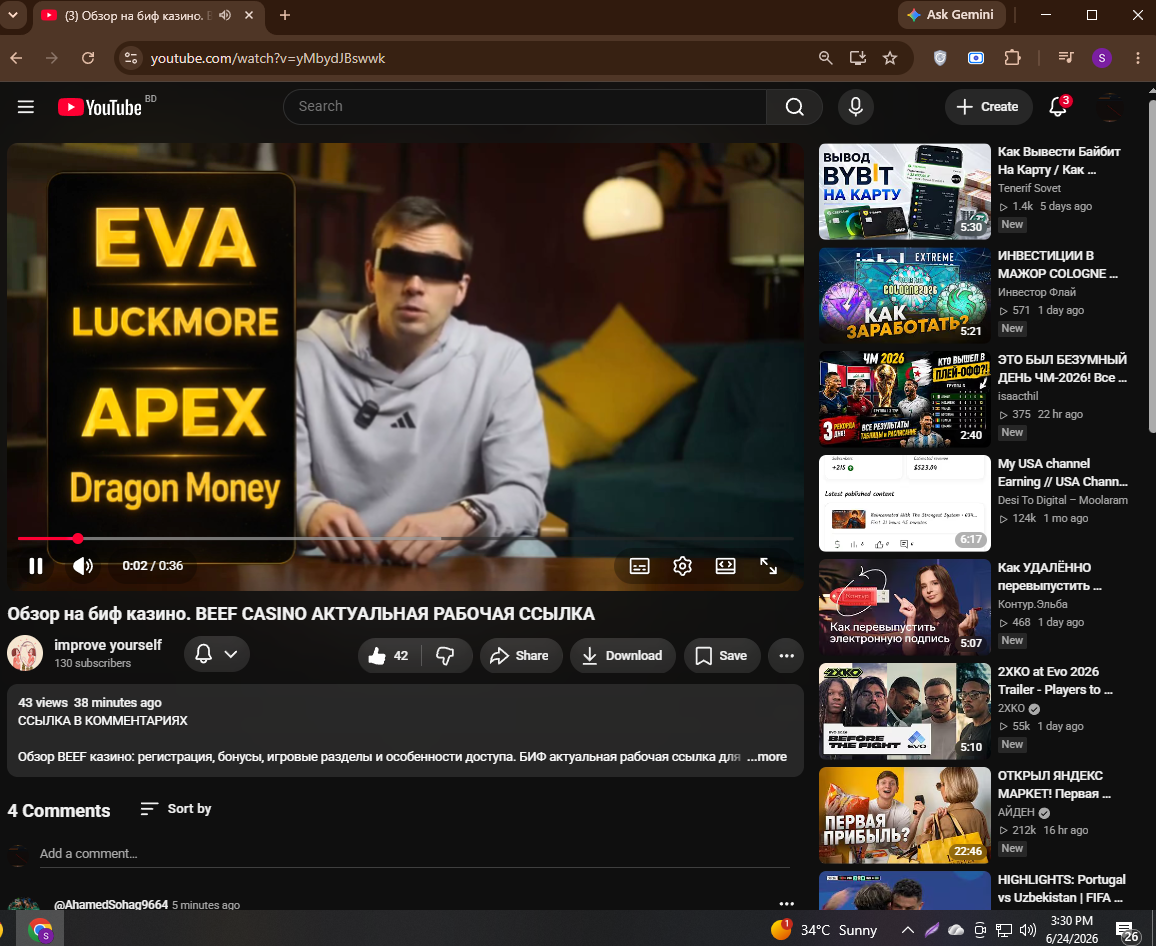Image resolution: width=1156 pixels, height=946 pixels.
Task: Open the Windows notification center
Action: [x=1127, y=931]
